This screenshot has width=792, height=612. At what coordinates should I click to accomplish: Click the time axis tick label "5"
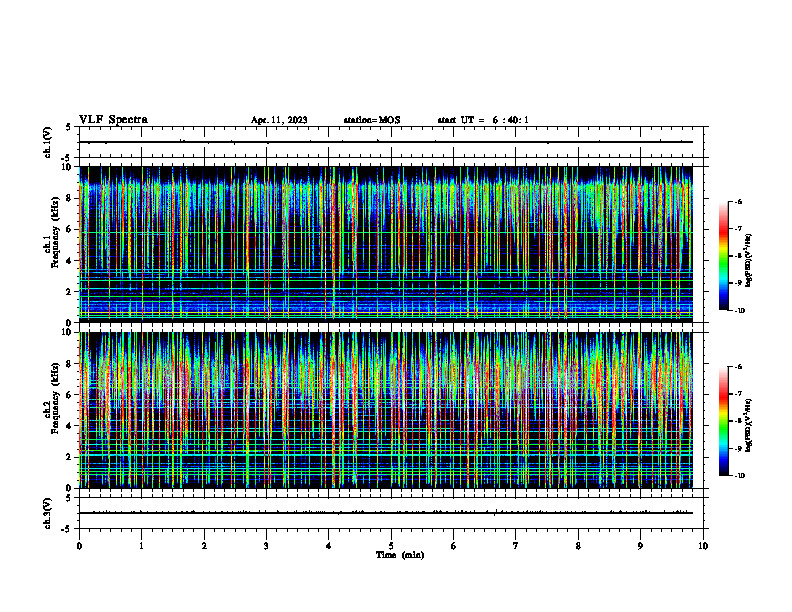point(391,546)
